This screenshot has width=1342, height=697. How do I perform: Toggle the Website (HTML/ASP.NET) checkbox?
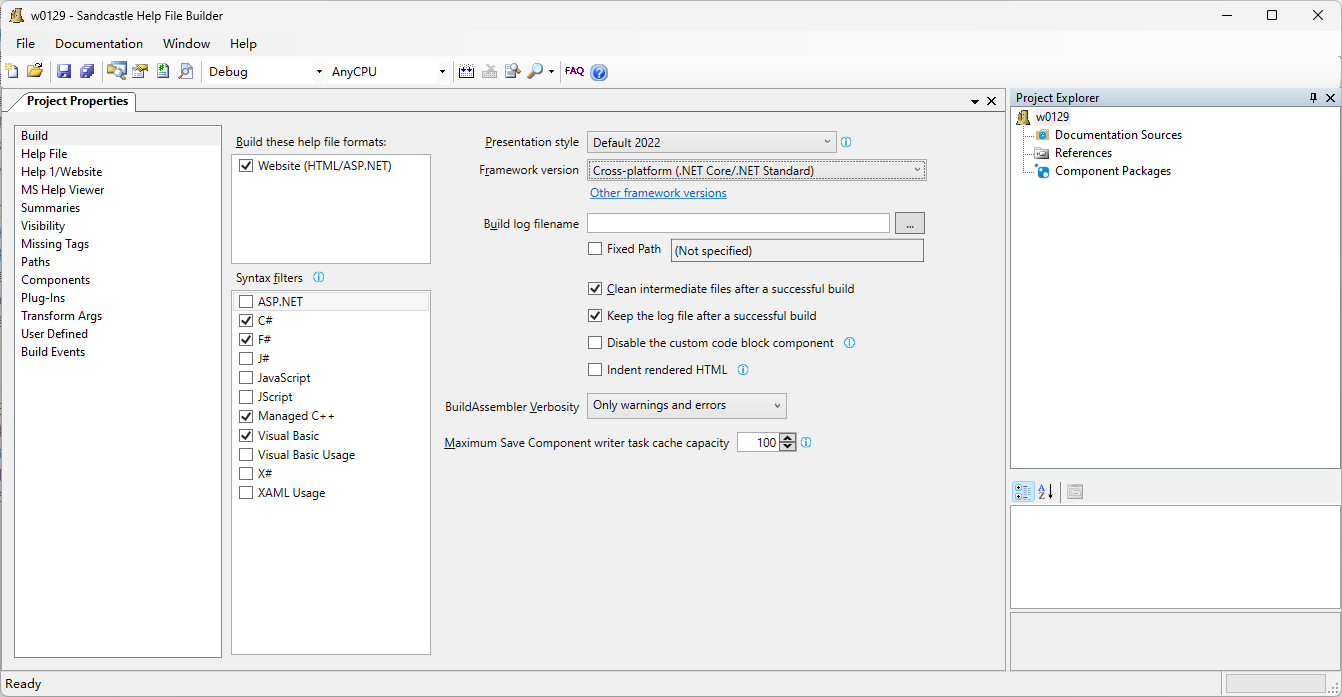246,166
